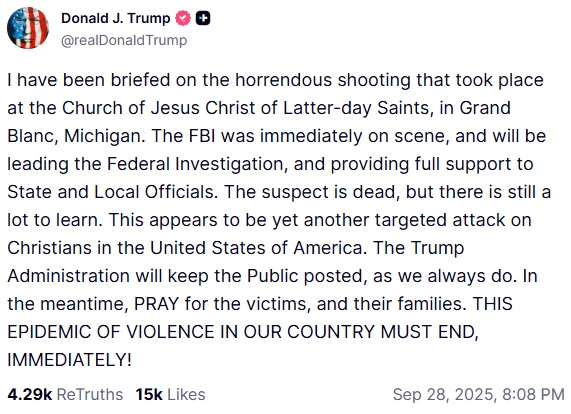Viewport: 571px width, 414px height.
Task: Click the ReTruths label
Action: [x=90, y=395]
